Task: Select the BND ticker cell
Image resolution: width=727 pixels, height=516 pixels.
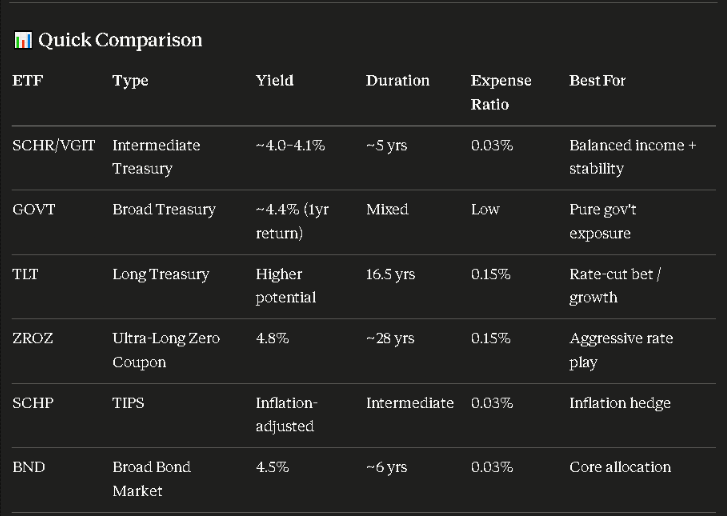Action: tap(29, 467)
